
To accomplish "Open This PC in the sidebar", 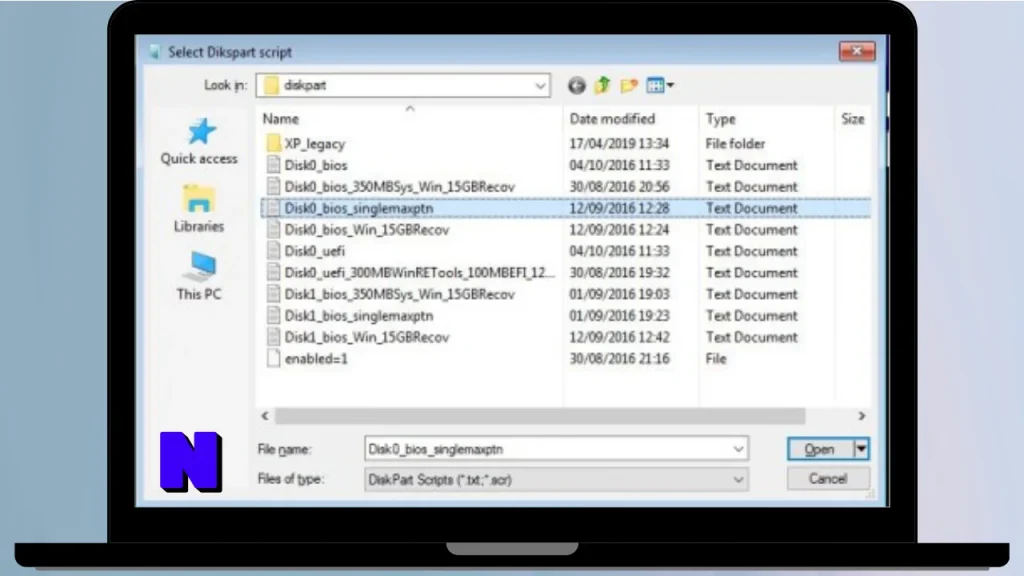I will 199,276.
